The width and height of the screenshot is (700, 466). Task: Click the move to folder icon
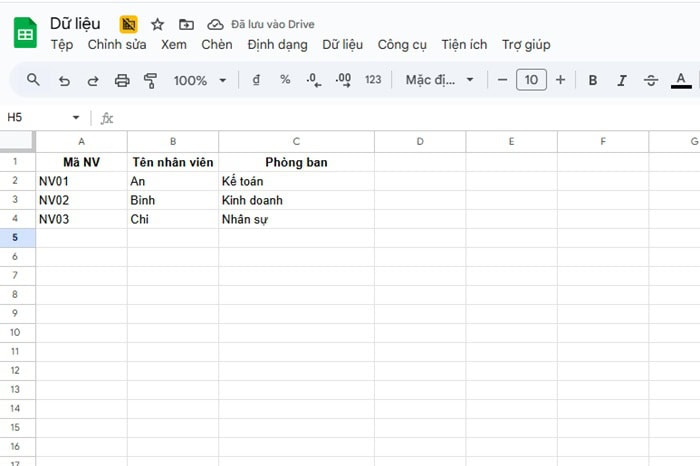coord(186,24)
